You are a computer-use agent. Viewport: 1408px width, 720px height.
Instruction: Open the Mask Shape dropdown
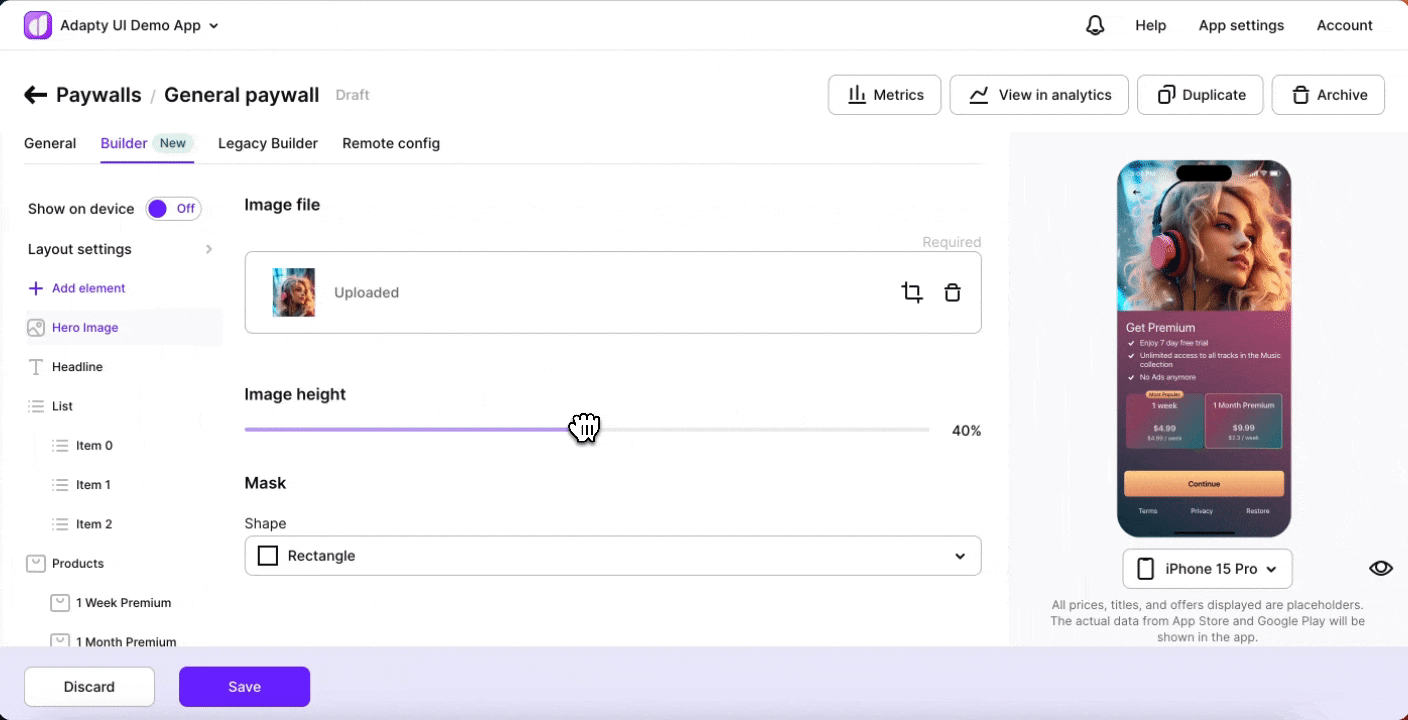point(612,556)
